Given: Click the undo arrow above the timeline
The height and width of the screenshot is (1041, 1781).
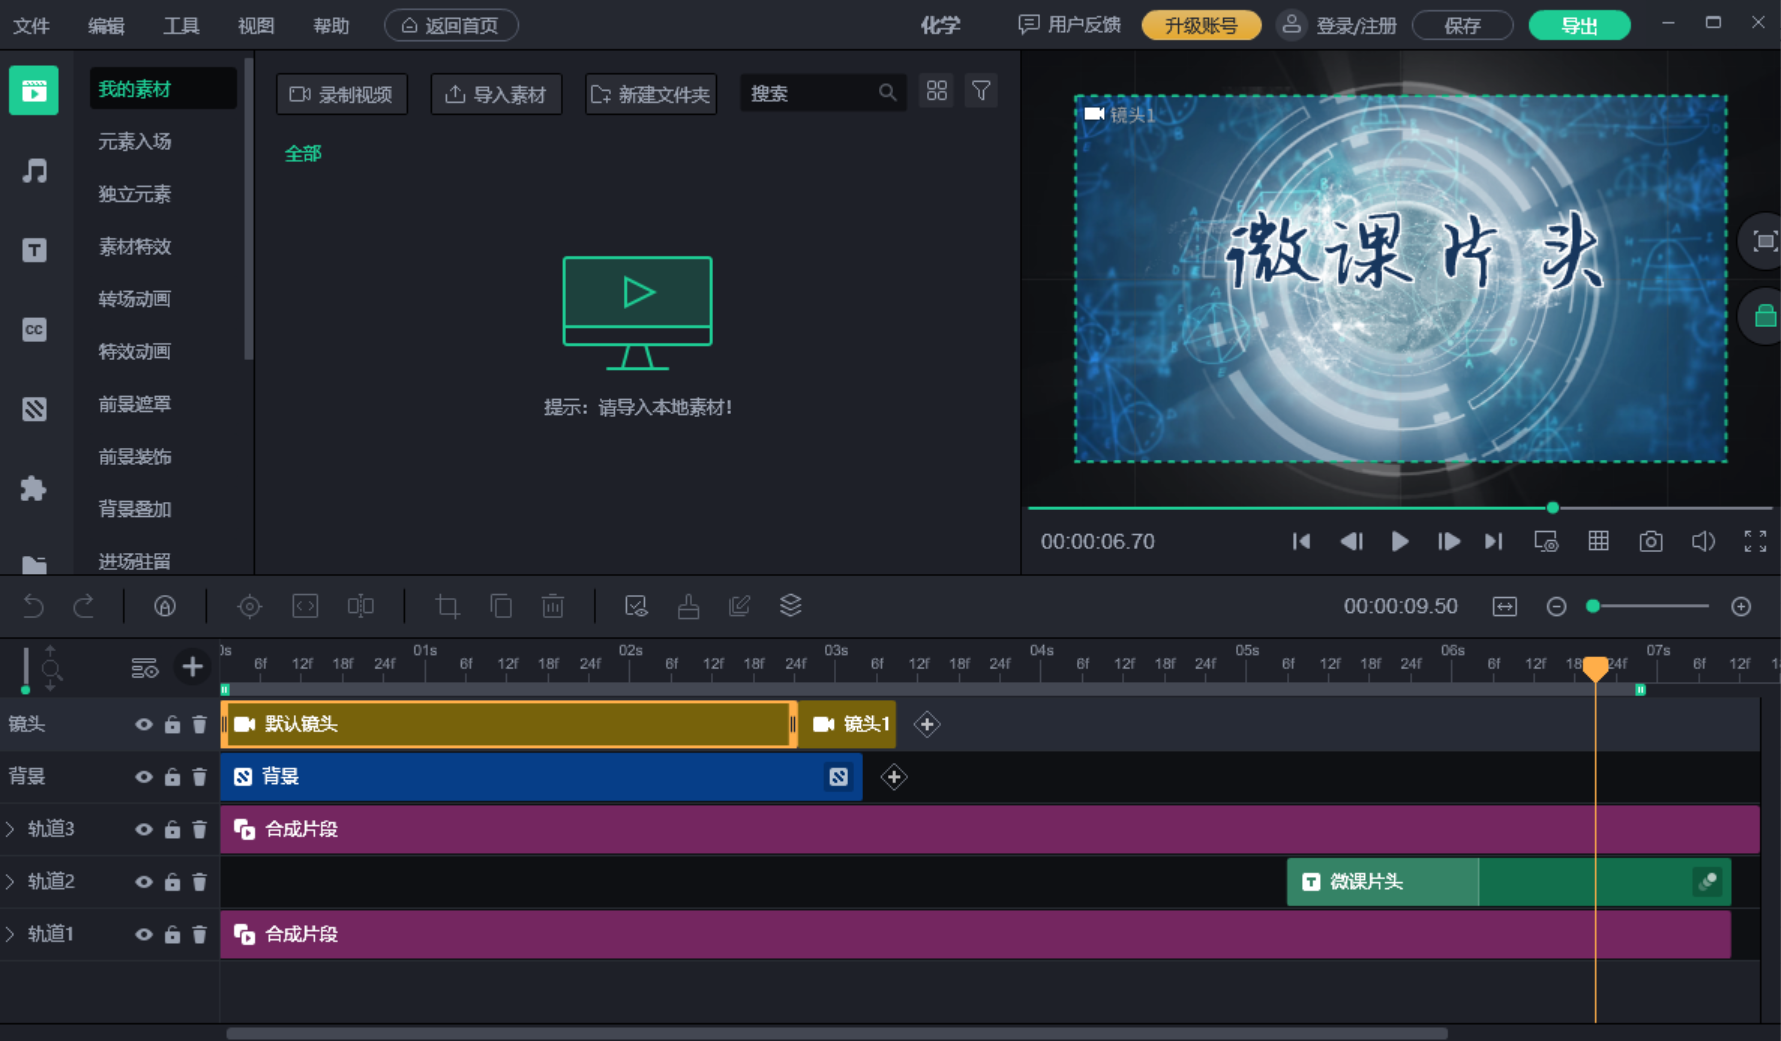Looking at the screenshot, I should tap(32, 606).
